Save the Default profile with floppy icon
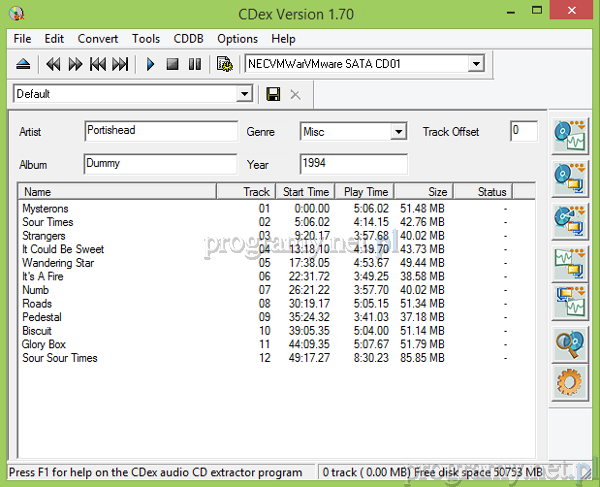 (x=273, y=94)
